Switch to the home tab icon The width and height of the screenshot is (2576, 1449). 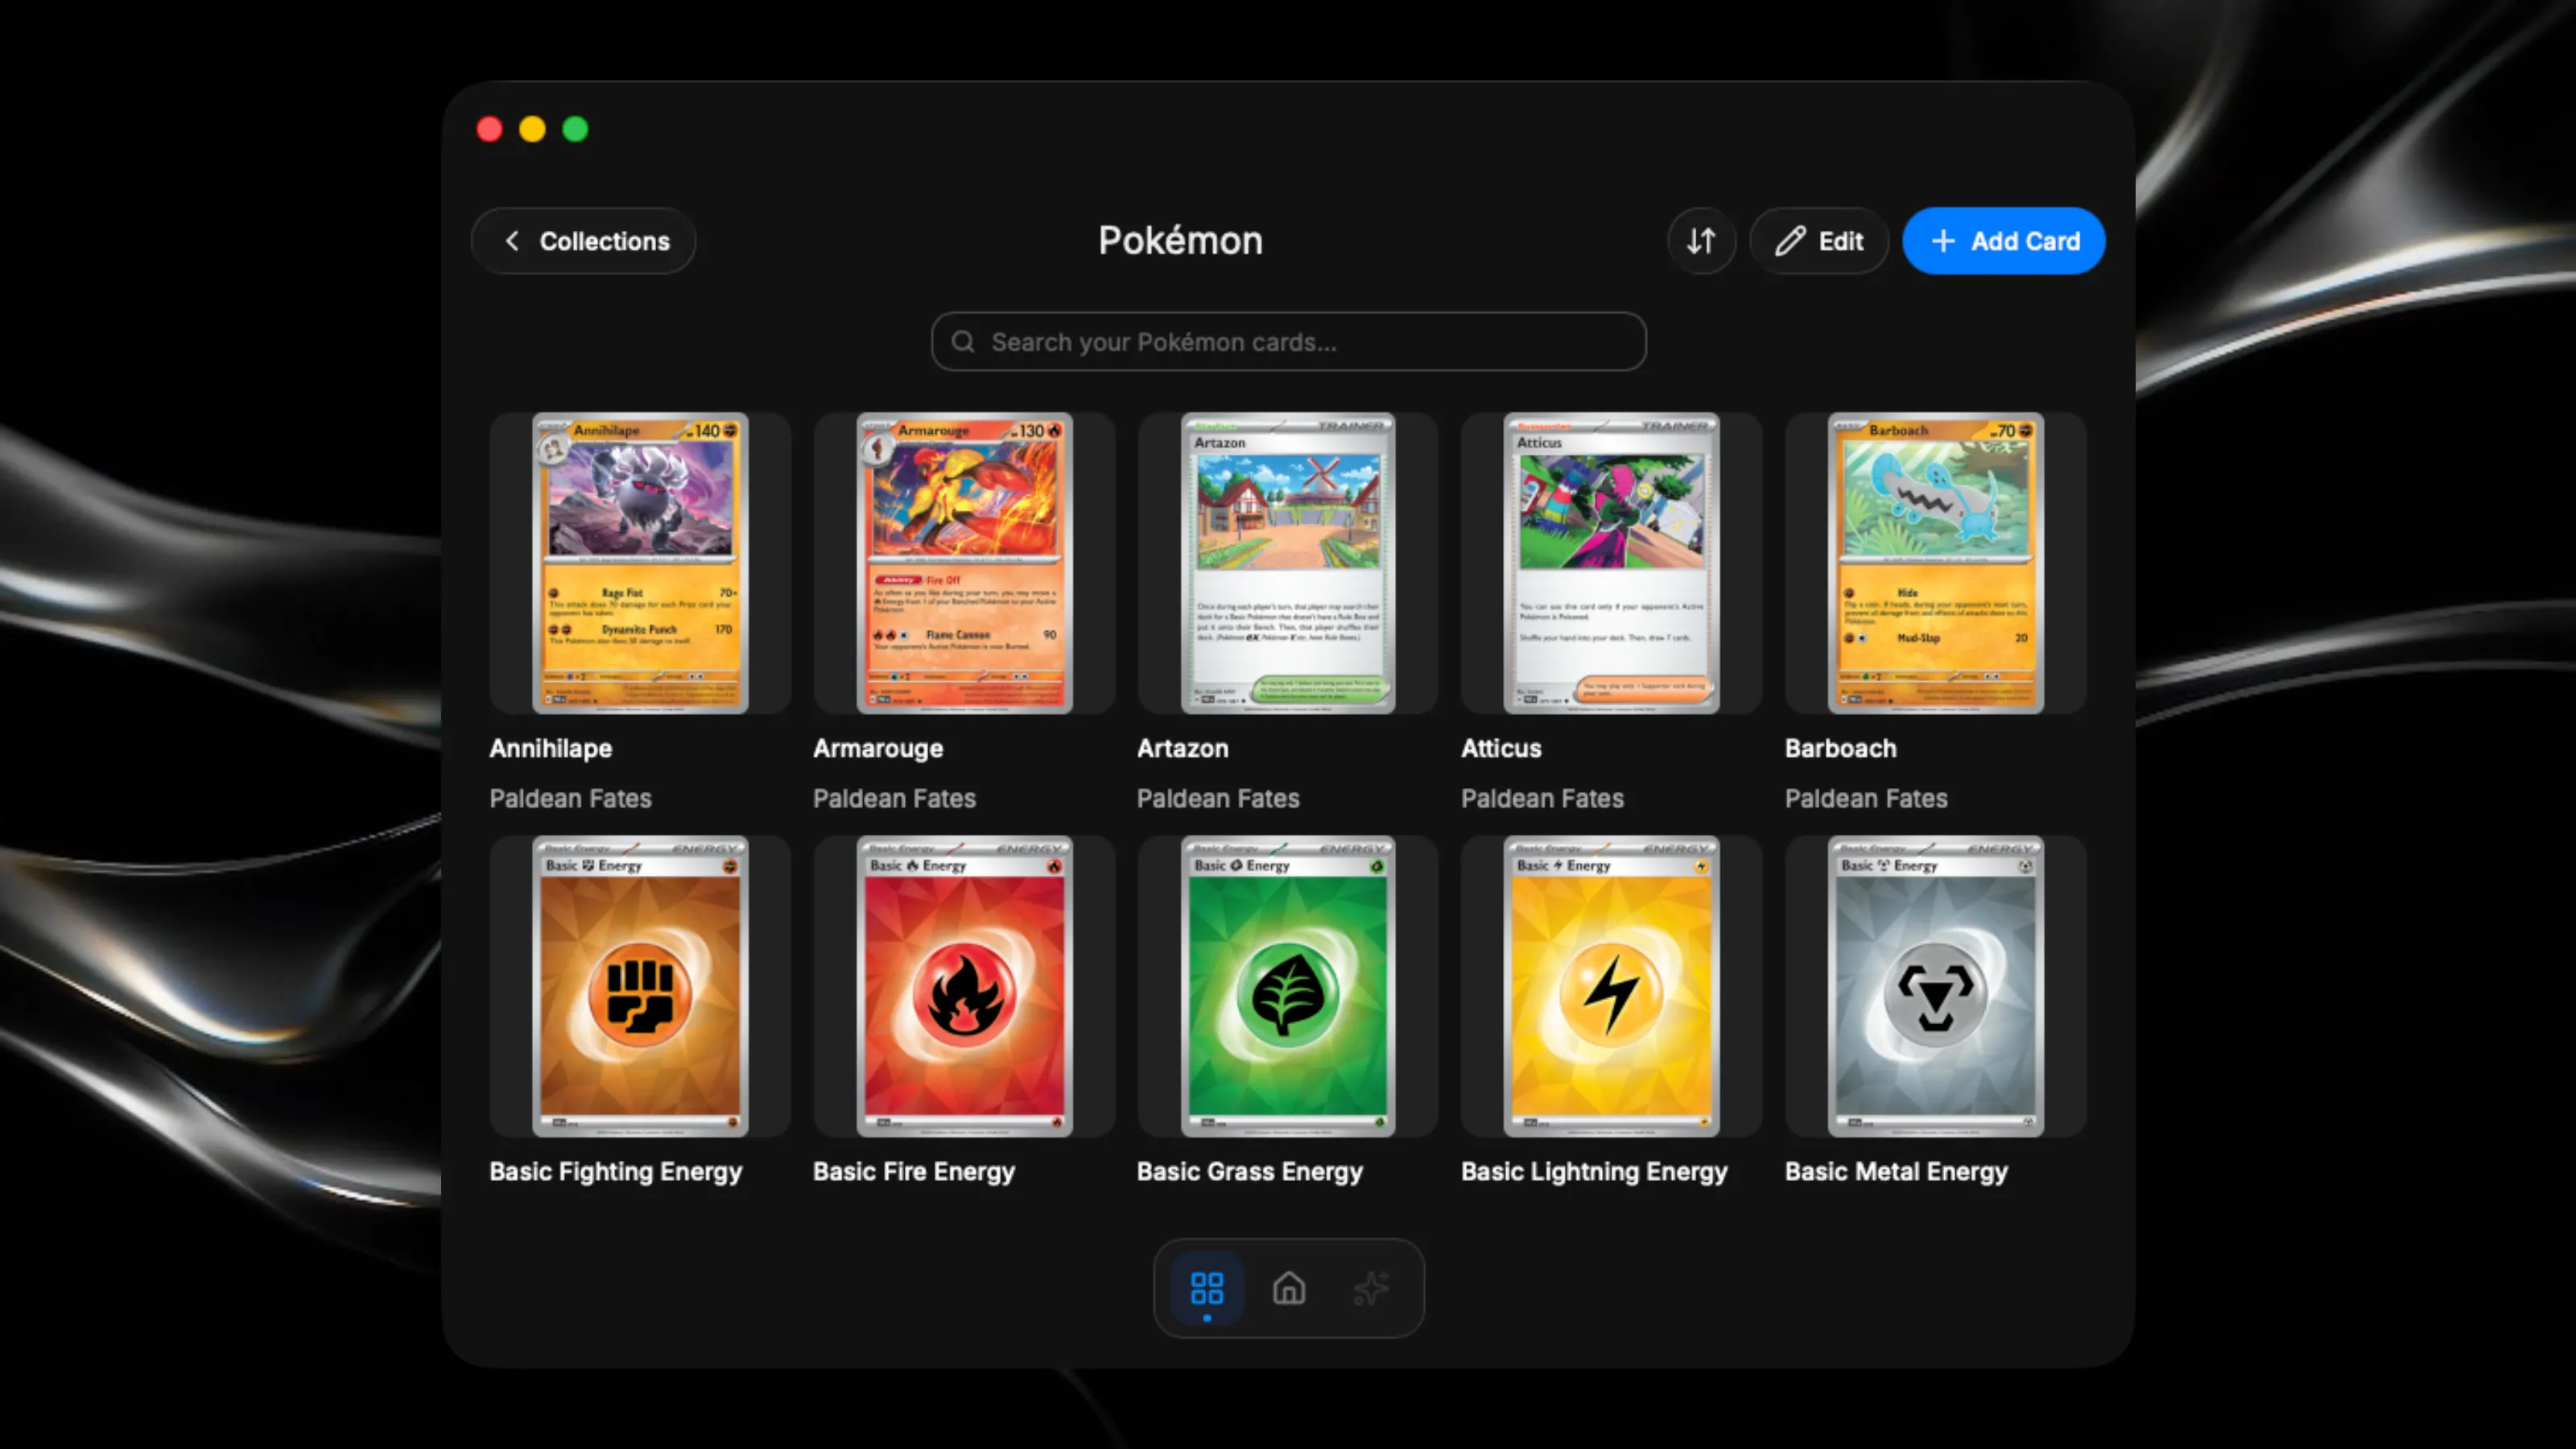click(1289, 1288)
